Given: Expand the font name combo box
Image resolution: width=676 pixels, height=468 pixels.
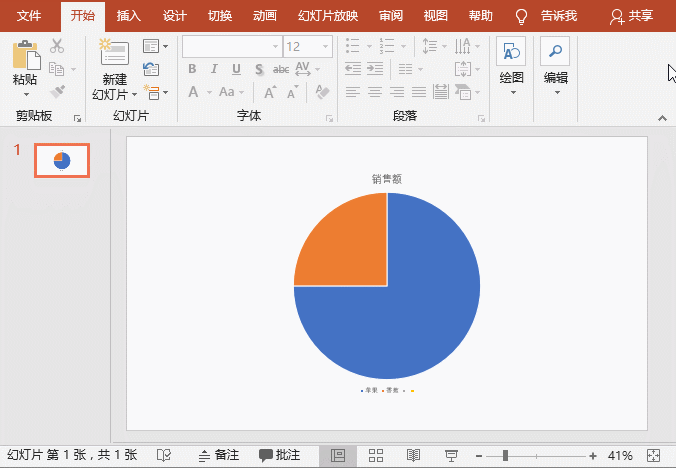Looking at the screenshot, I should pos(275,47).
